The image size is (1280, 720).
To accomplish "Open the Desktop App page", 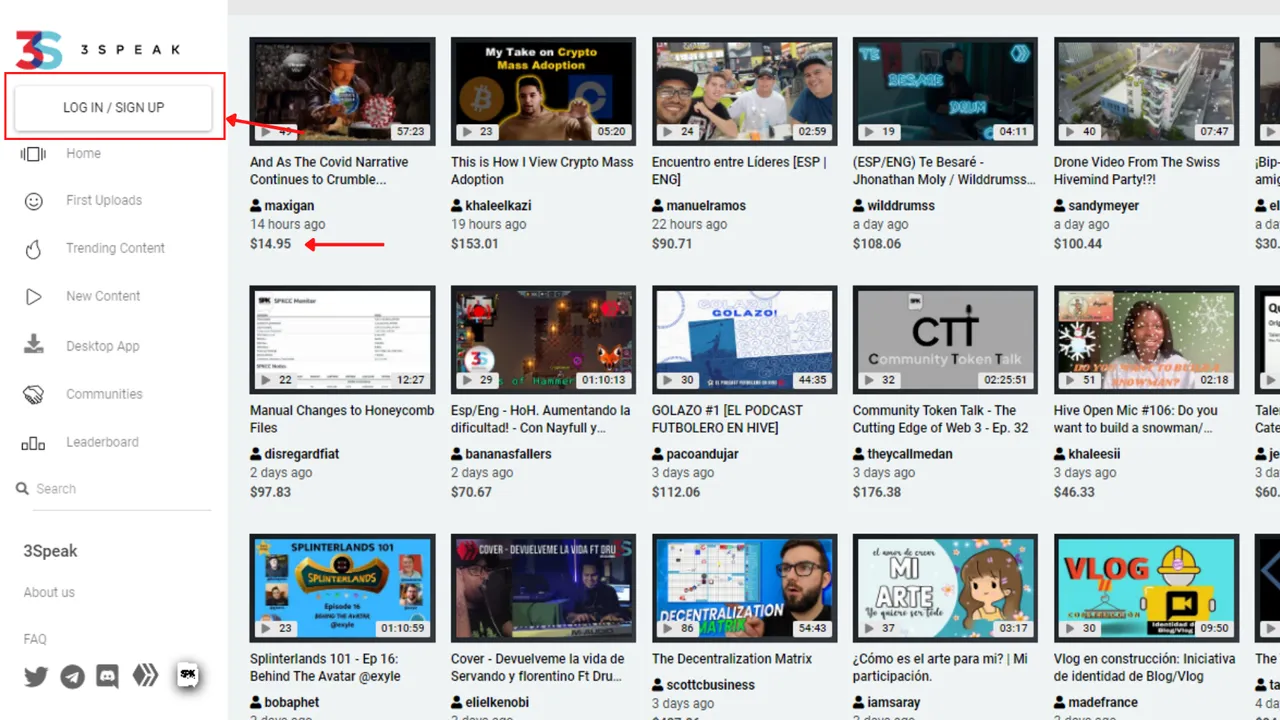I will pyautogui.click(x=102, y=346).
